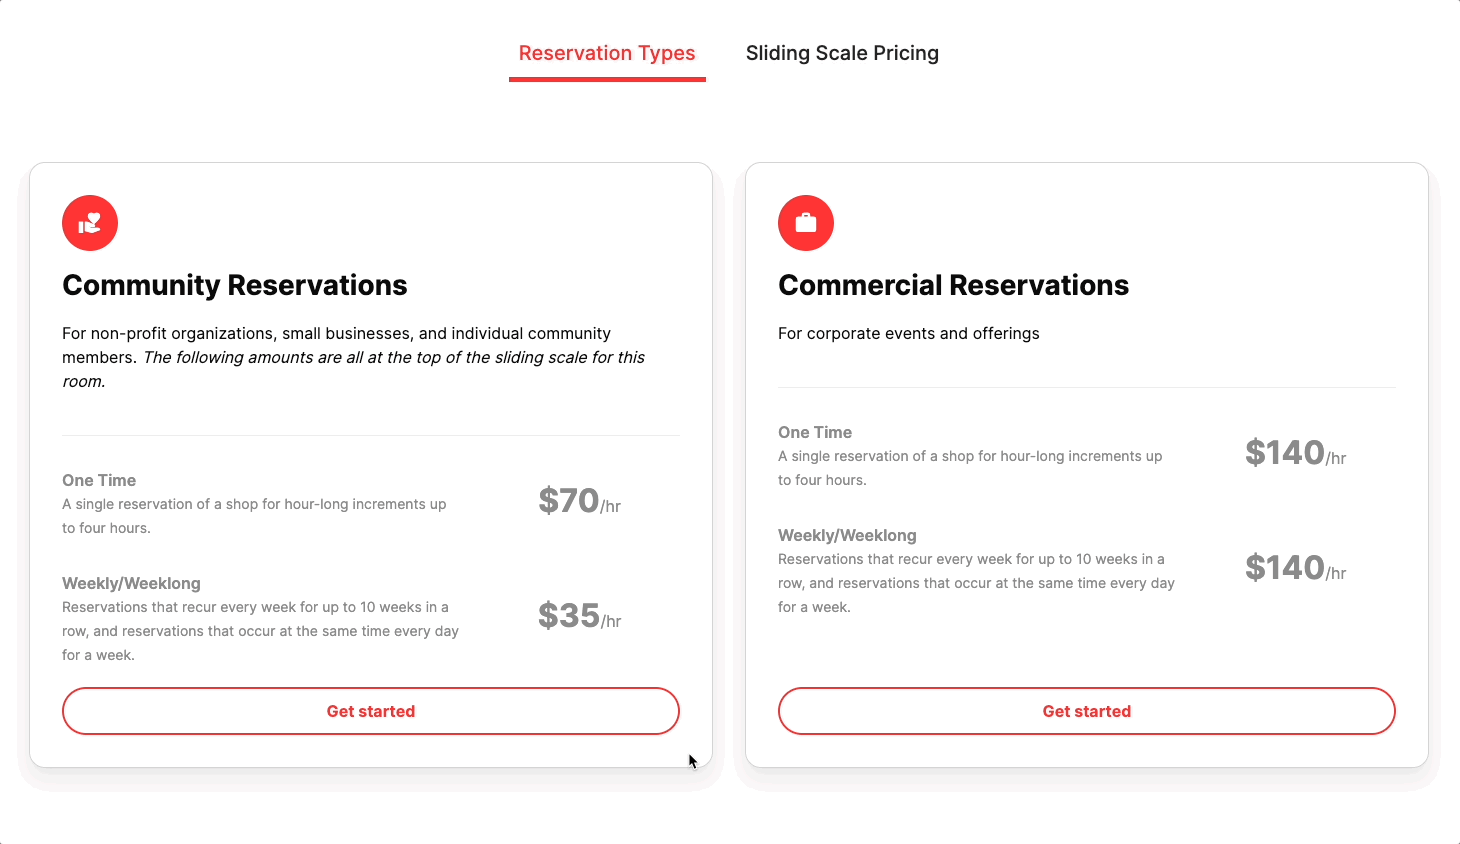The width and height of the screenshot is (1460, 844).
Task: Click the Weekly/Weeklong label in Commercial card
Action: coord(847,535)
